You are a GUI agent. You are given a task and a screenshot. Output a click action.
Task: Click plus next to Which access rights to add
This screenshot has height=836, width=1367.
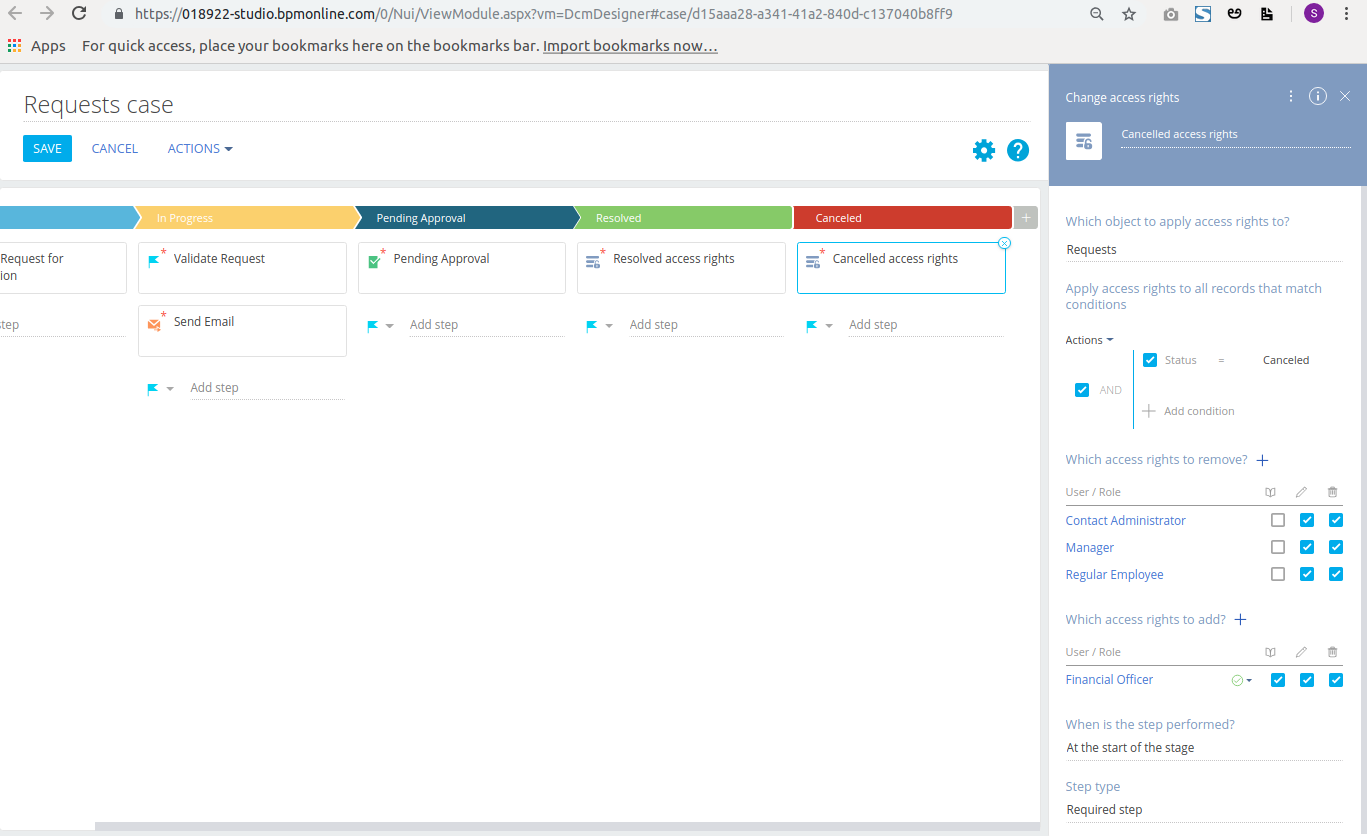click(1240, 620)
